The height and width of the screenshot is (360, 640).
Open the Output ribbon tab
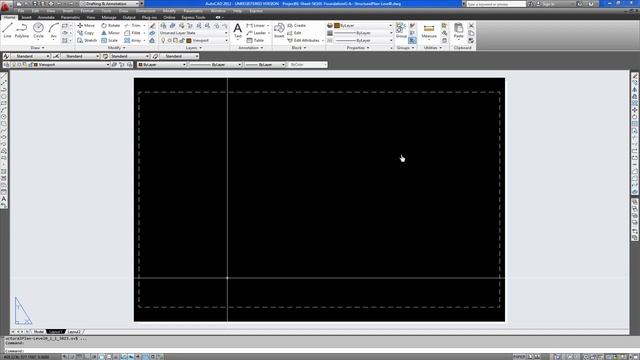[129, 18]
